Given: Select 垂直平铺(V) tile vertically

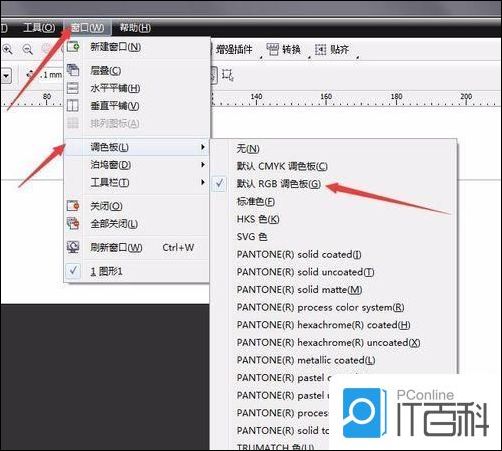Looking at the screenshot, I should click(x=137, y=106).
